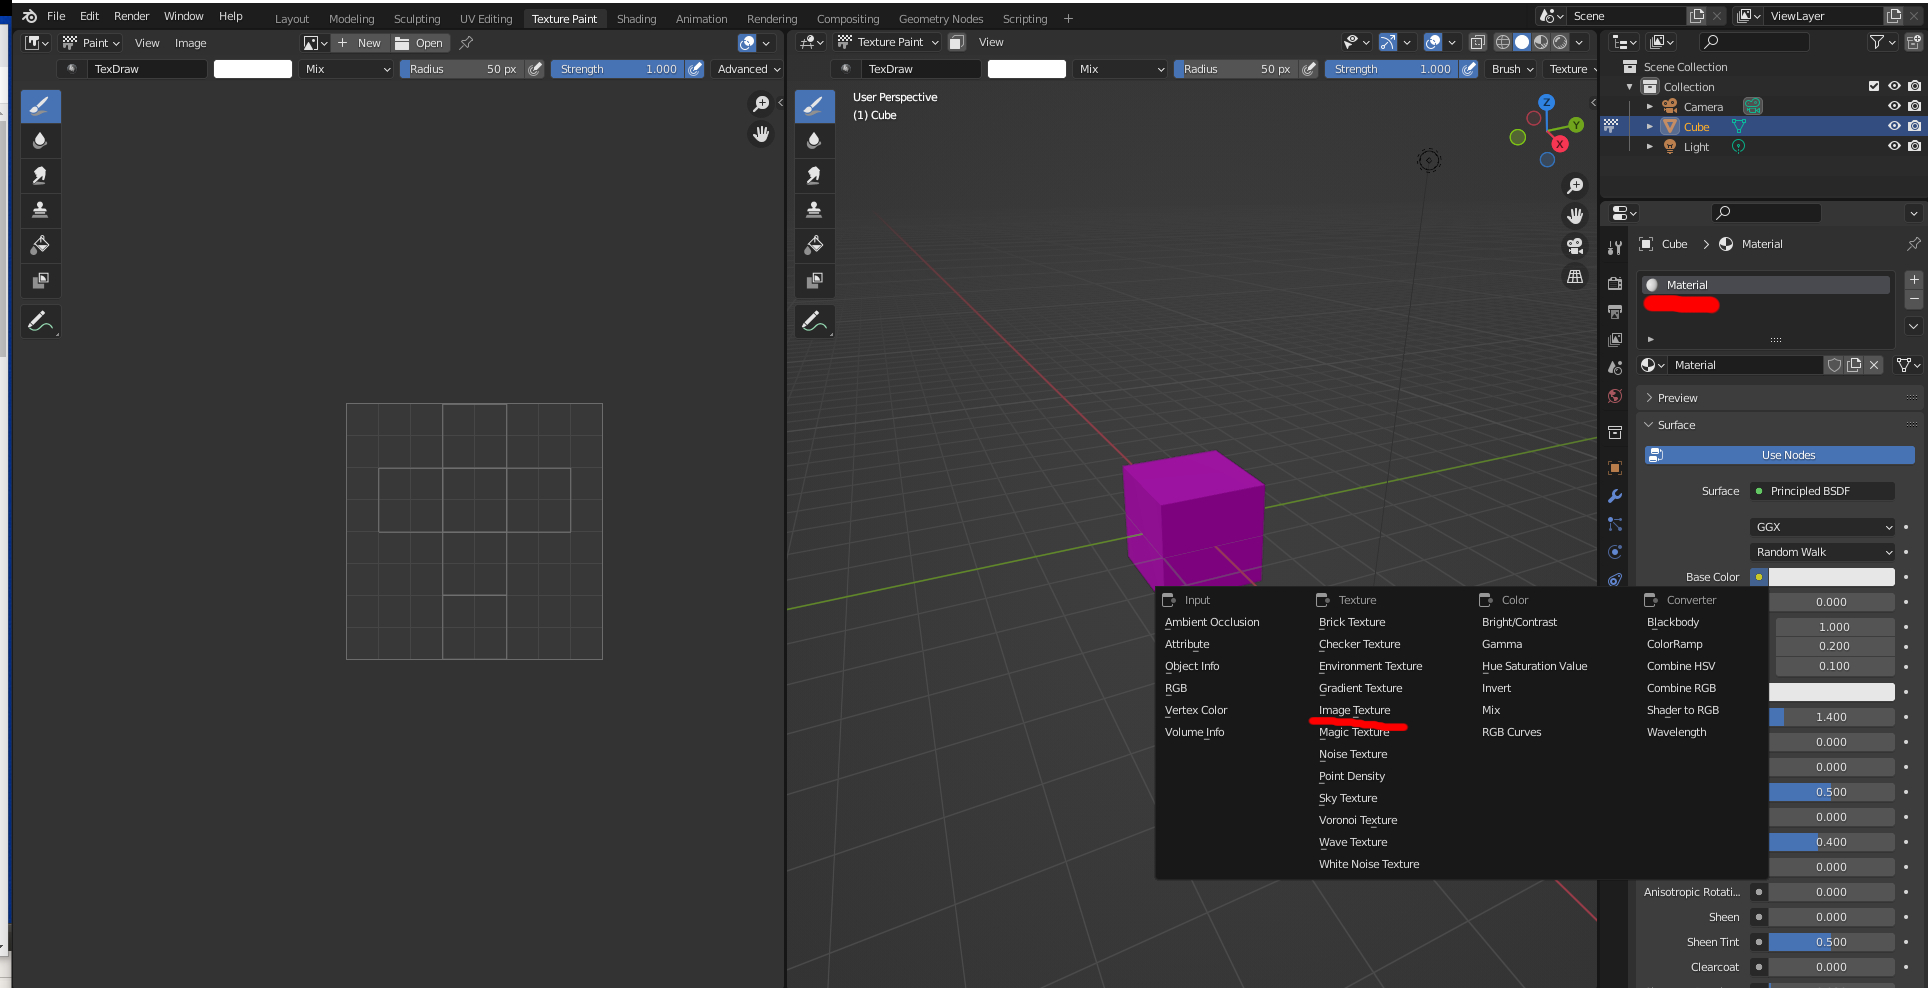Select Material slot in material list

pyautogui.click(x=1766, y=285)
